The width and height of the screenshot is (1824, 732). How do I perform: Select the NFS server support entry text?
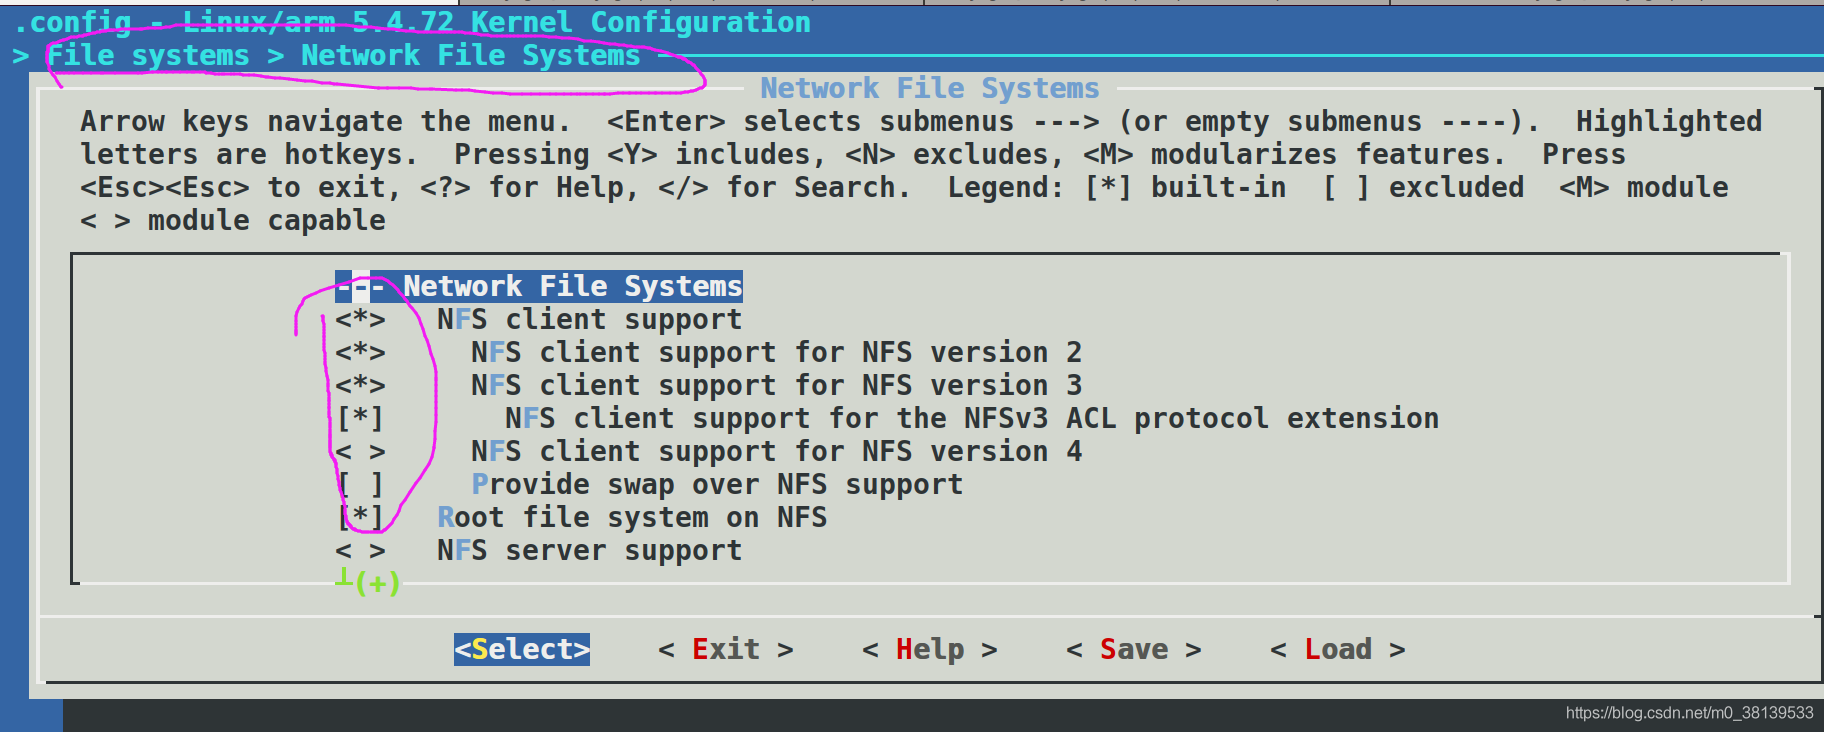[589, 551]
